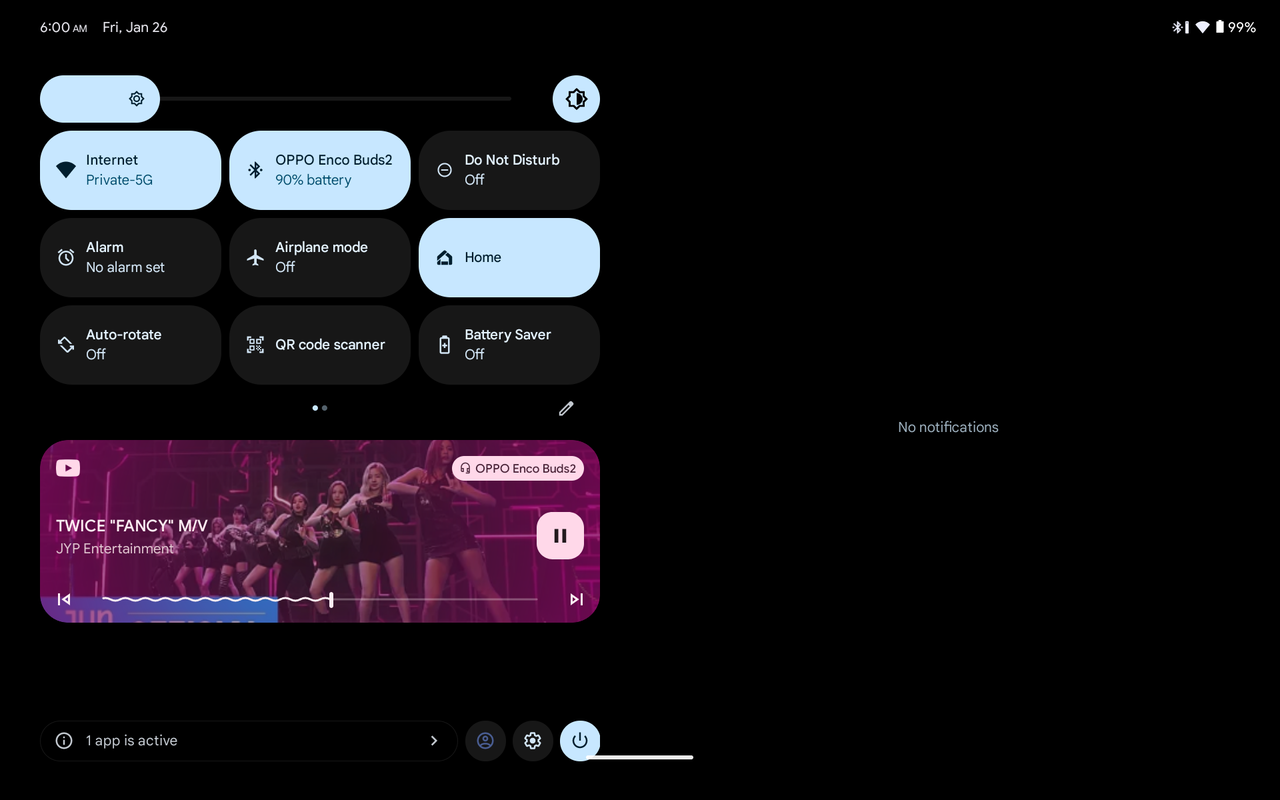Image resolution: width=1280 pixels, height=800 pixels.
Task: Tap the auto-brightness icon
Action: pyautogui.click(x=576, y=99)
